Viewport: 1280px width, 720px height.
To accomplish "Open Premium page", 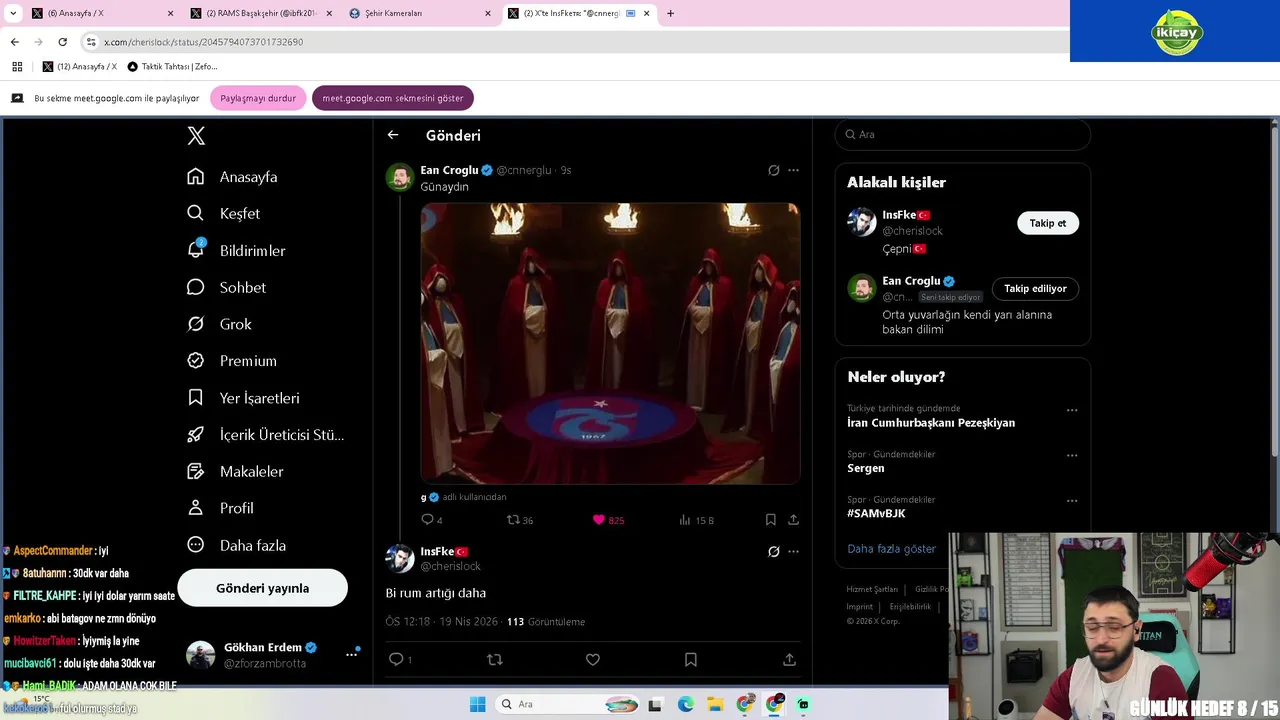I will 232,361.
